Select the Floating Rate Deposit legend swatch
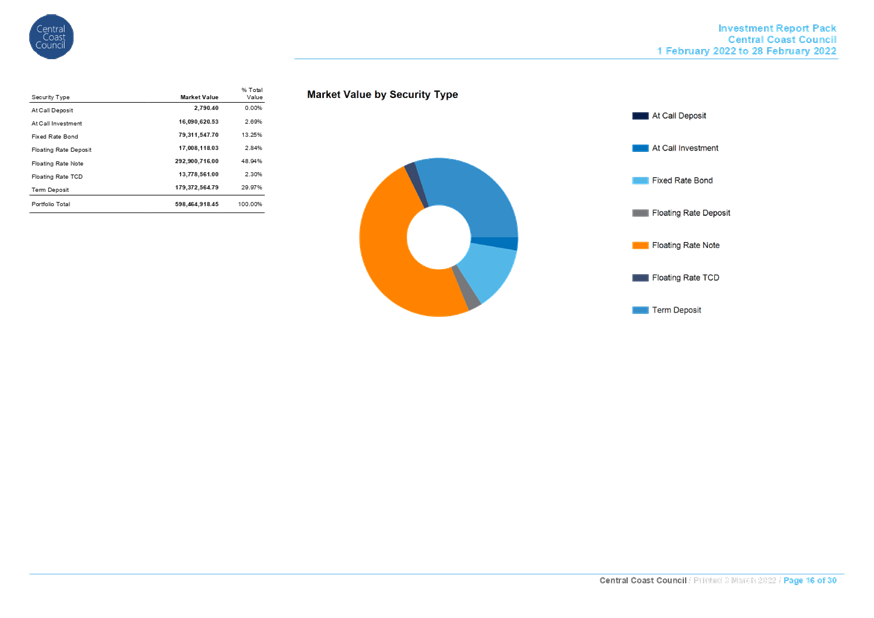 click(x=640, y=213)
